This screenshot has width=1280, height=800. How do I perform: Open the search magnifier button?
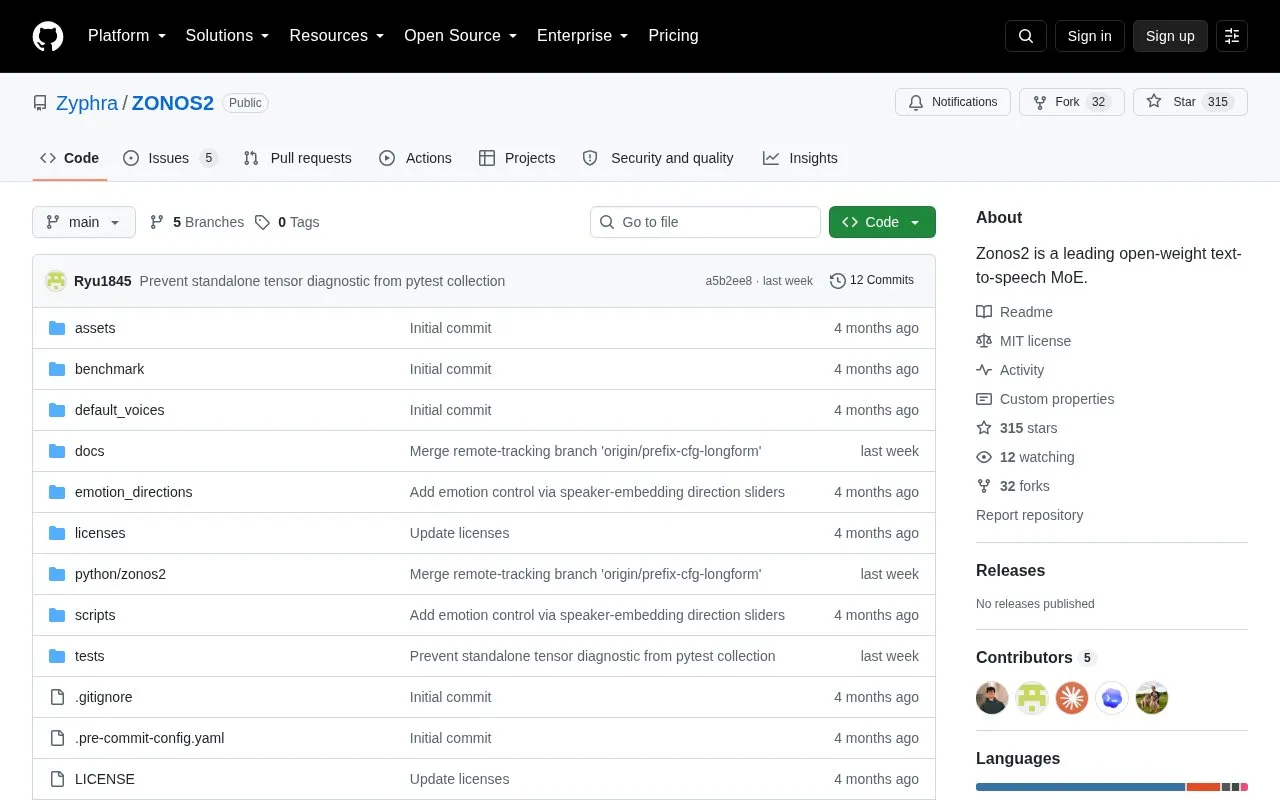point(1026,36)
